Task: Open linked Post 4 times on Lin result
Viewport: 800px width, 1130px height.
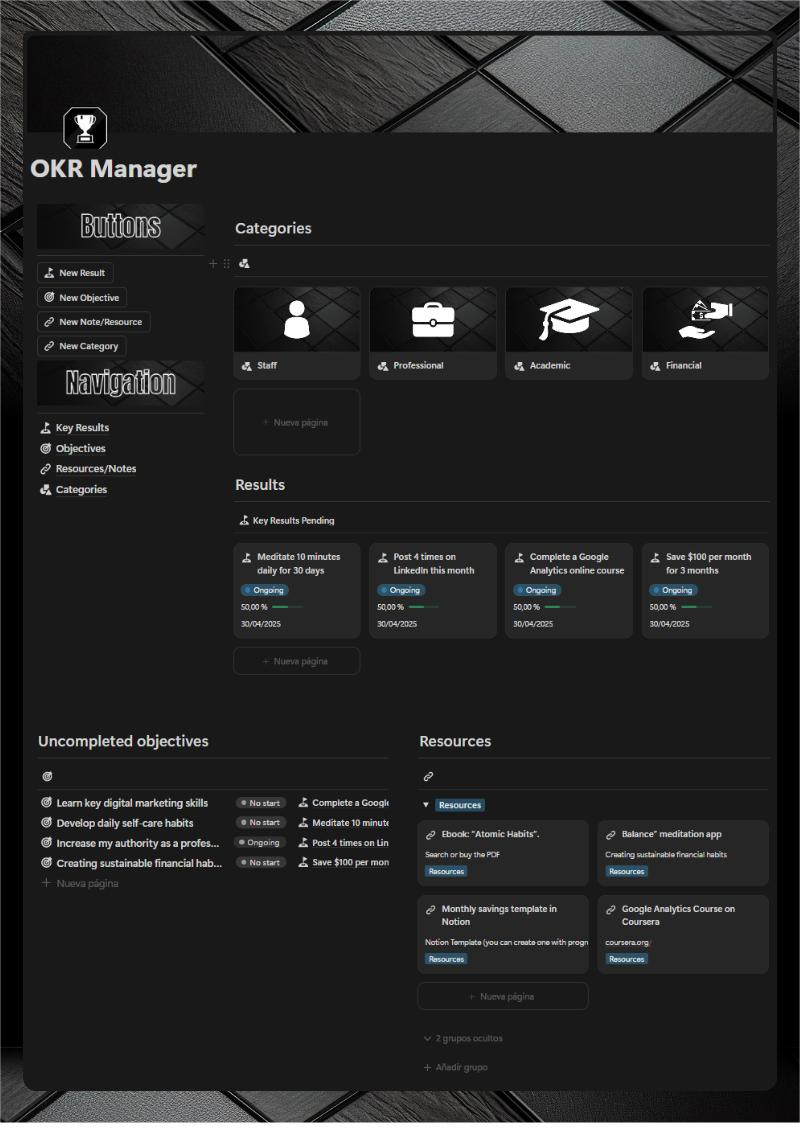Action: point(344,842)
